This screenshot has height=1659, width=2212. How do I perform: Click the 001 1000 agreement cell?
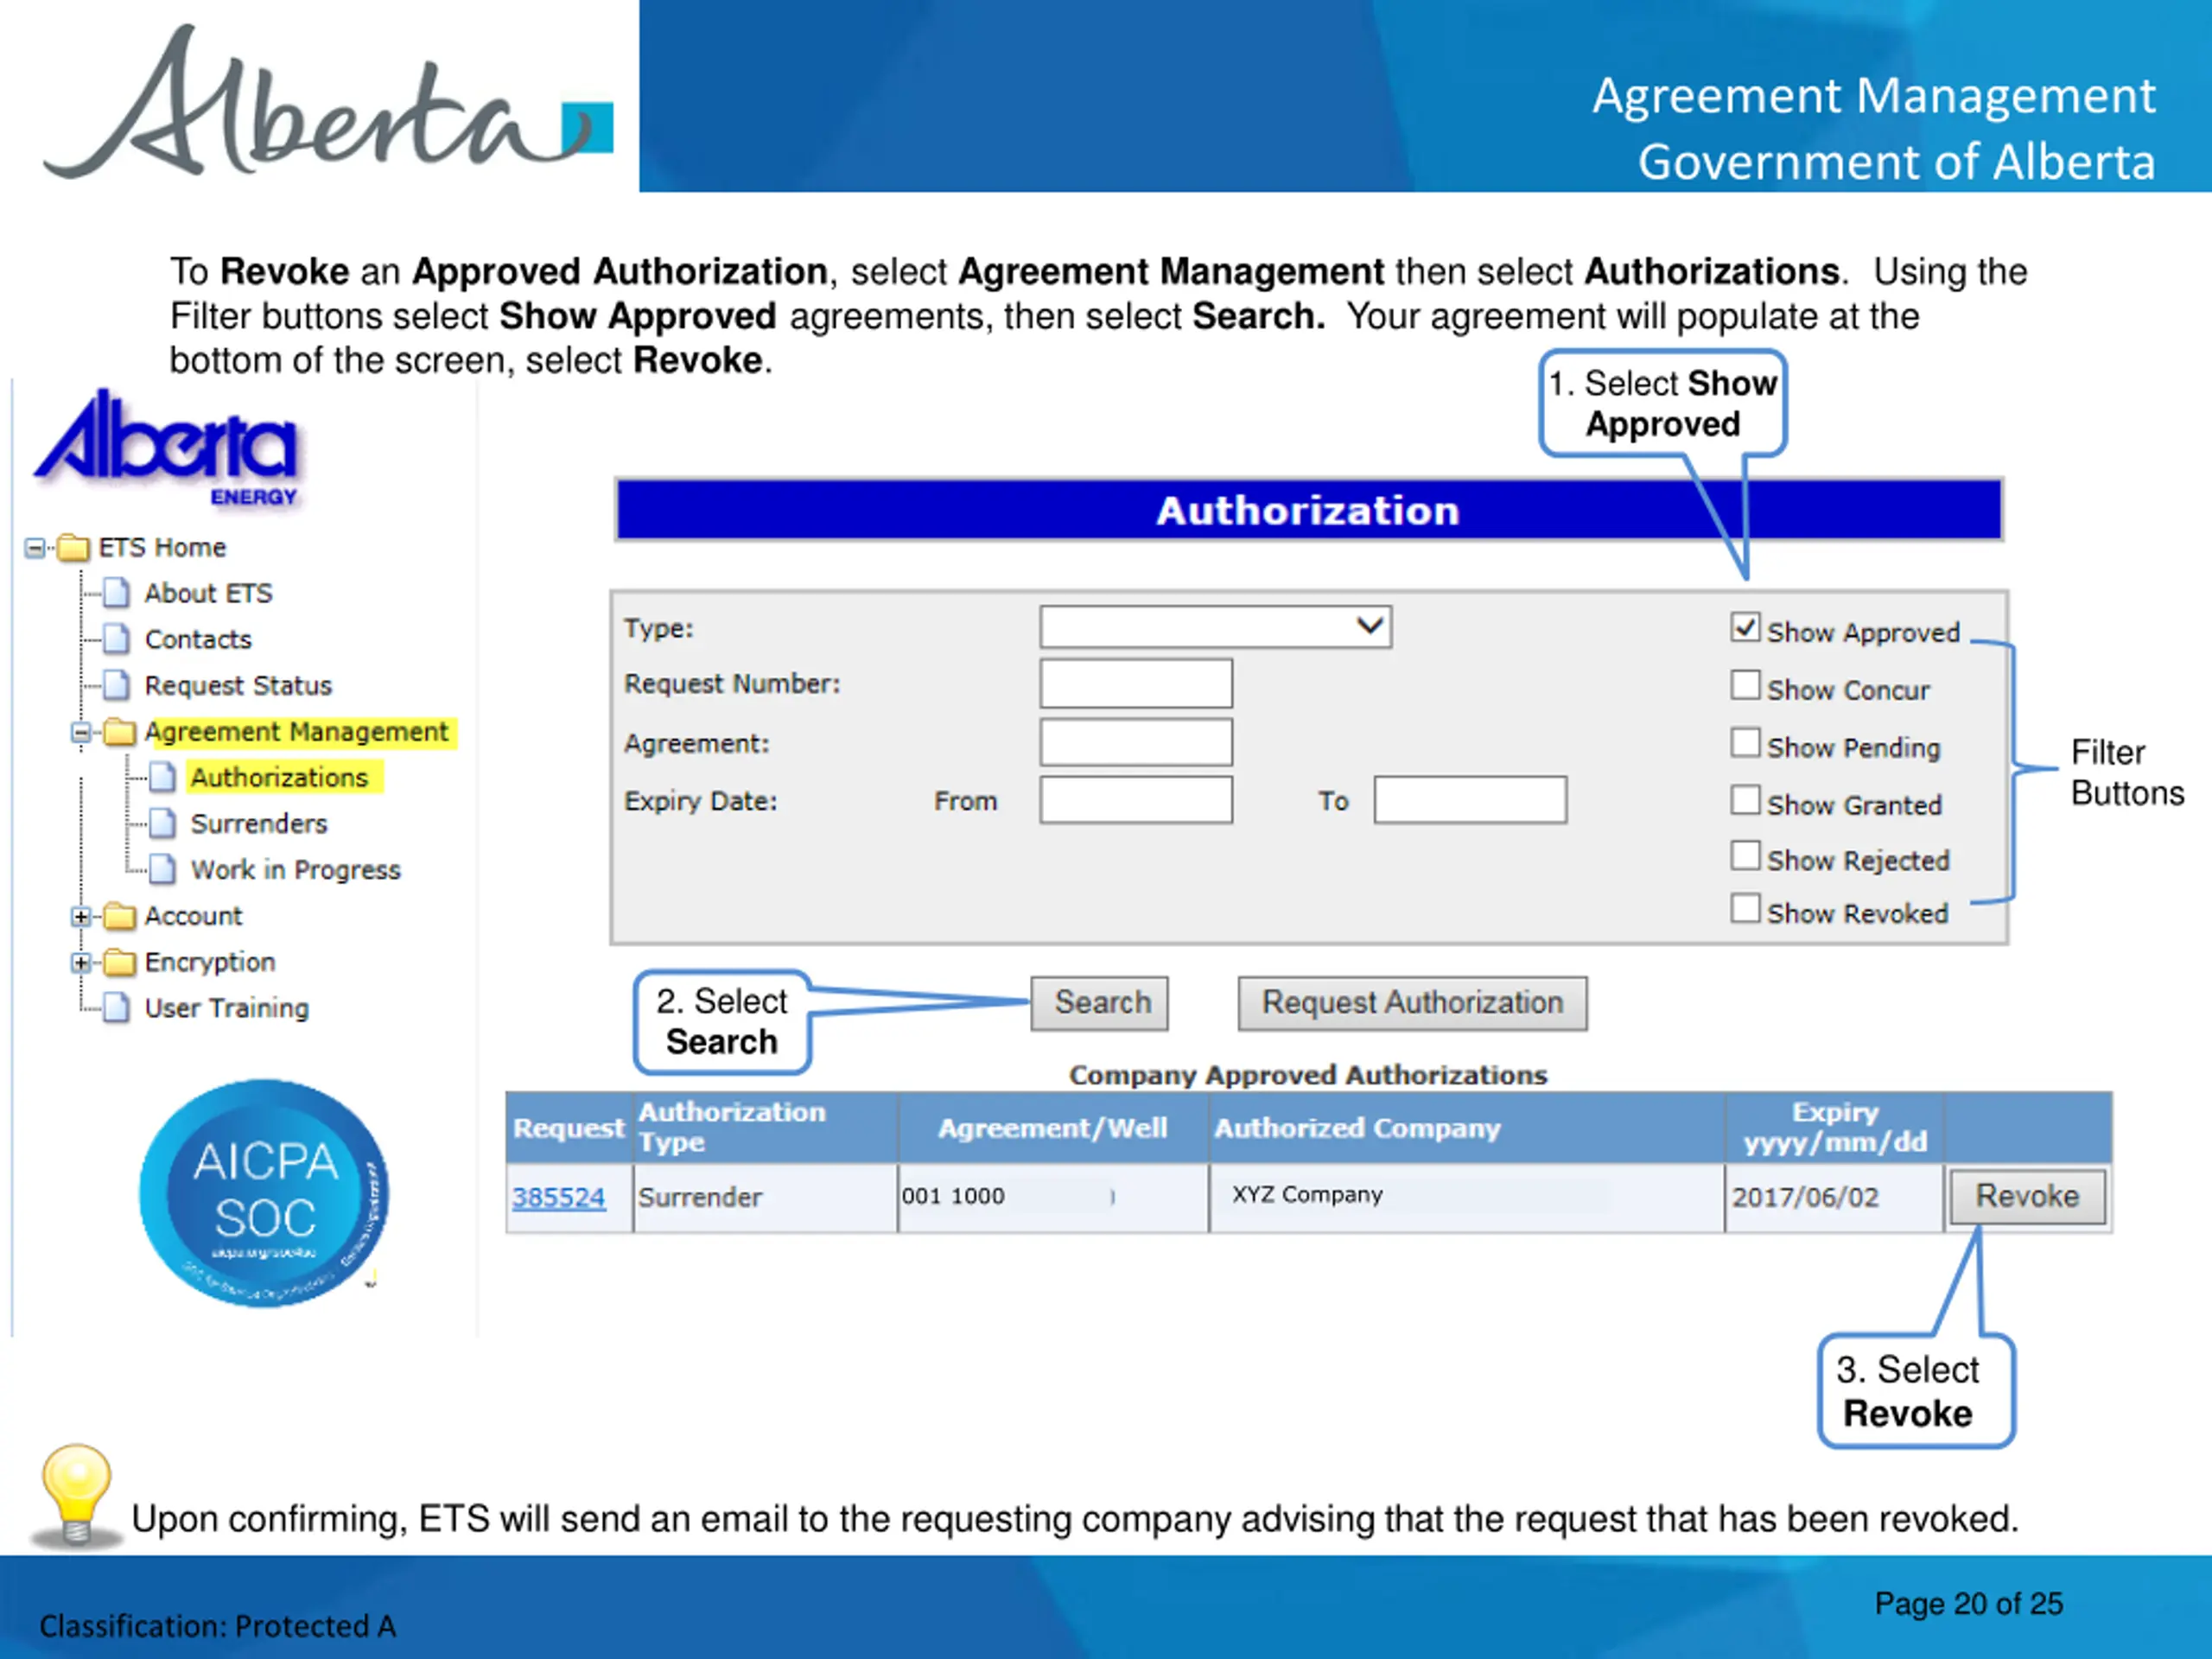[1053, 1198]
